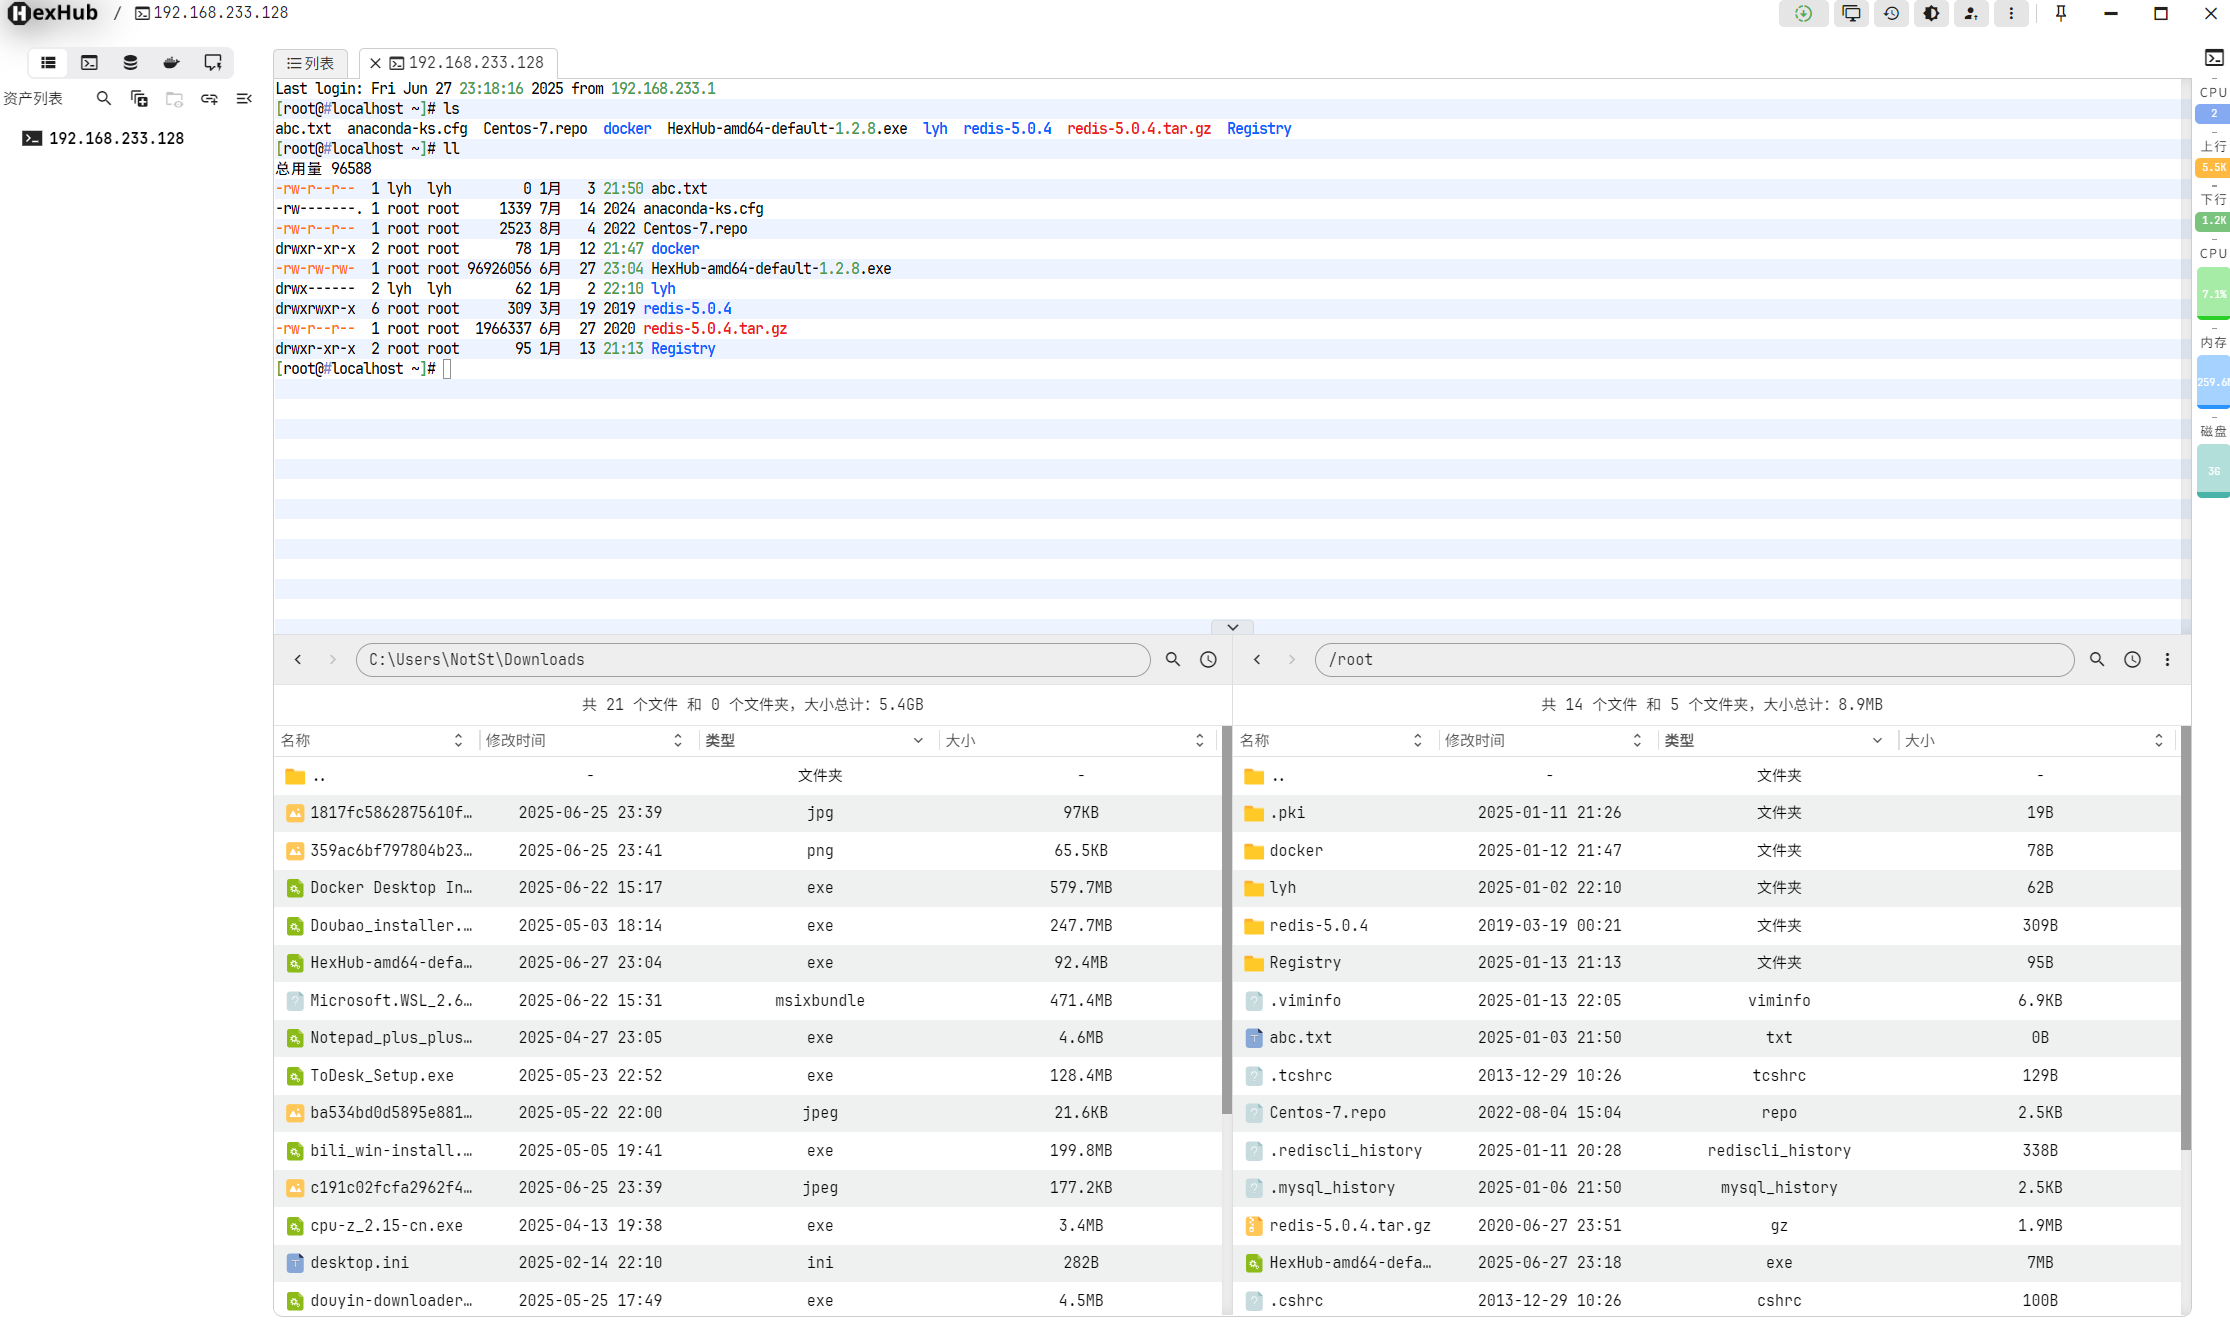2230x1326 pixels.
Task: Open local 类型 column filter dropdown
Action: (x=918, y=740)
